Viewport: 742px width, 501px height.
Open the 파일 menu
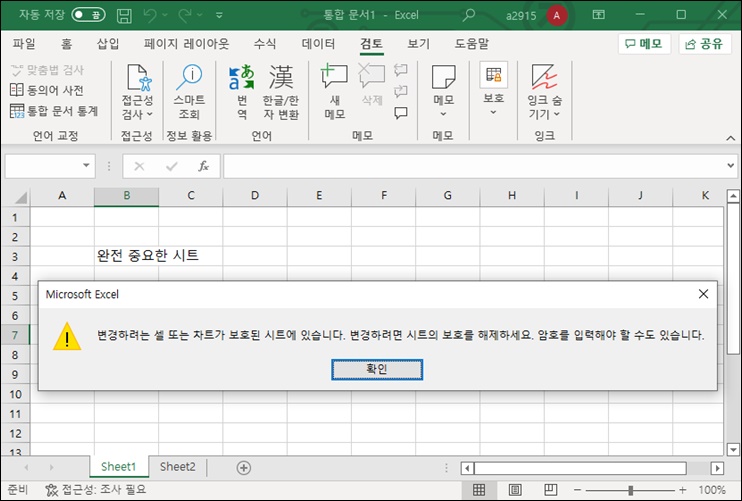(x=24, y=44)
